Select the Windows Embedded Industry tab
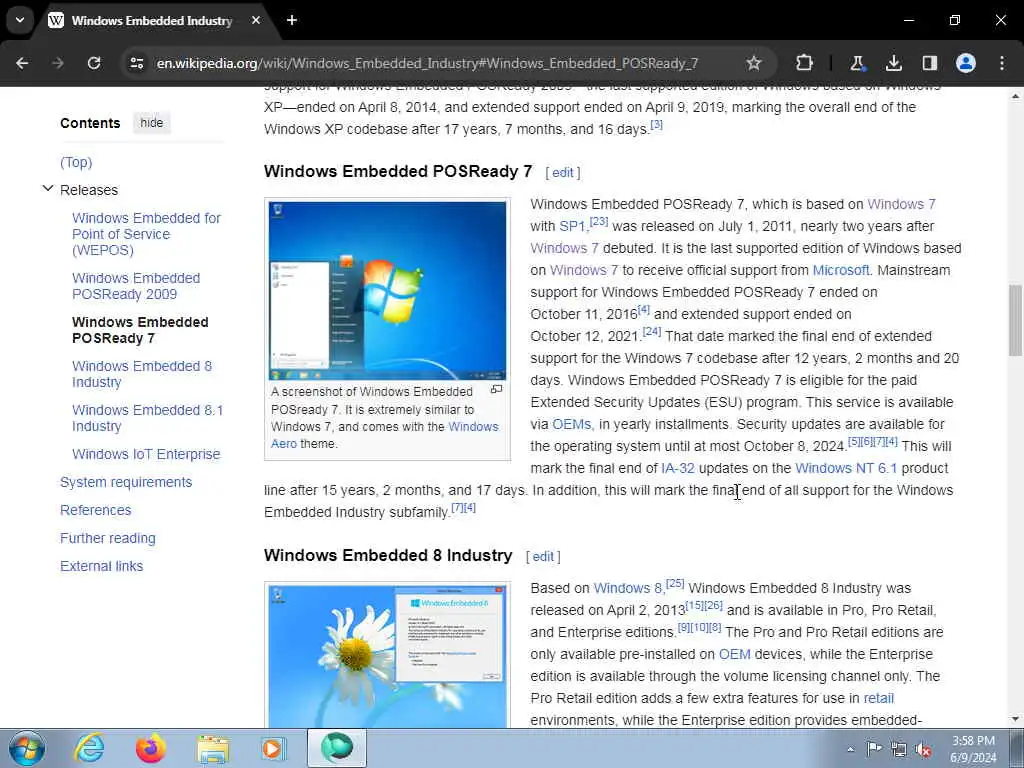The width and height of the screenshot is (1024, 768). 152,20
